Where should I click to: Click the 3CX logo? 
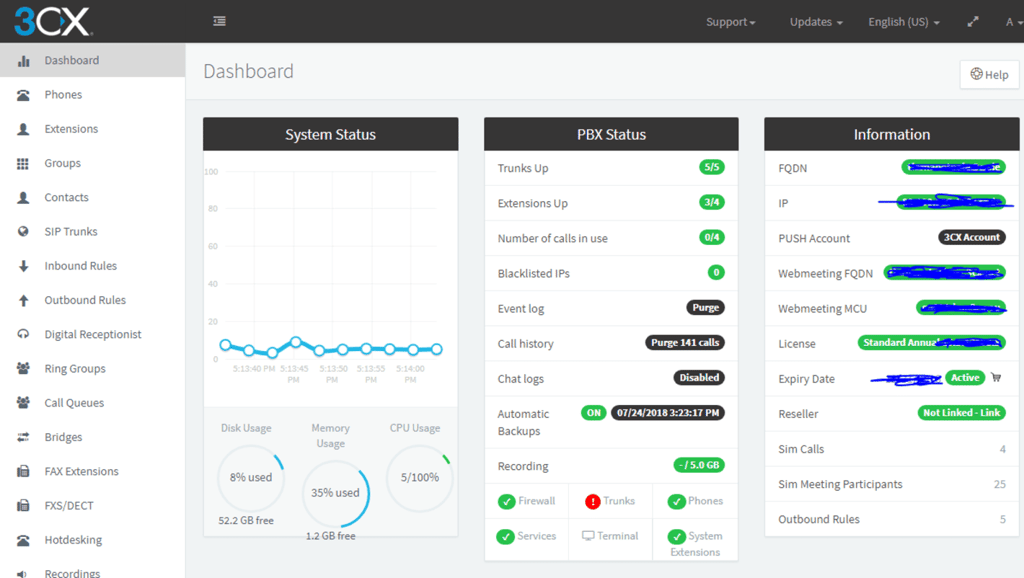coord(51,21)
